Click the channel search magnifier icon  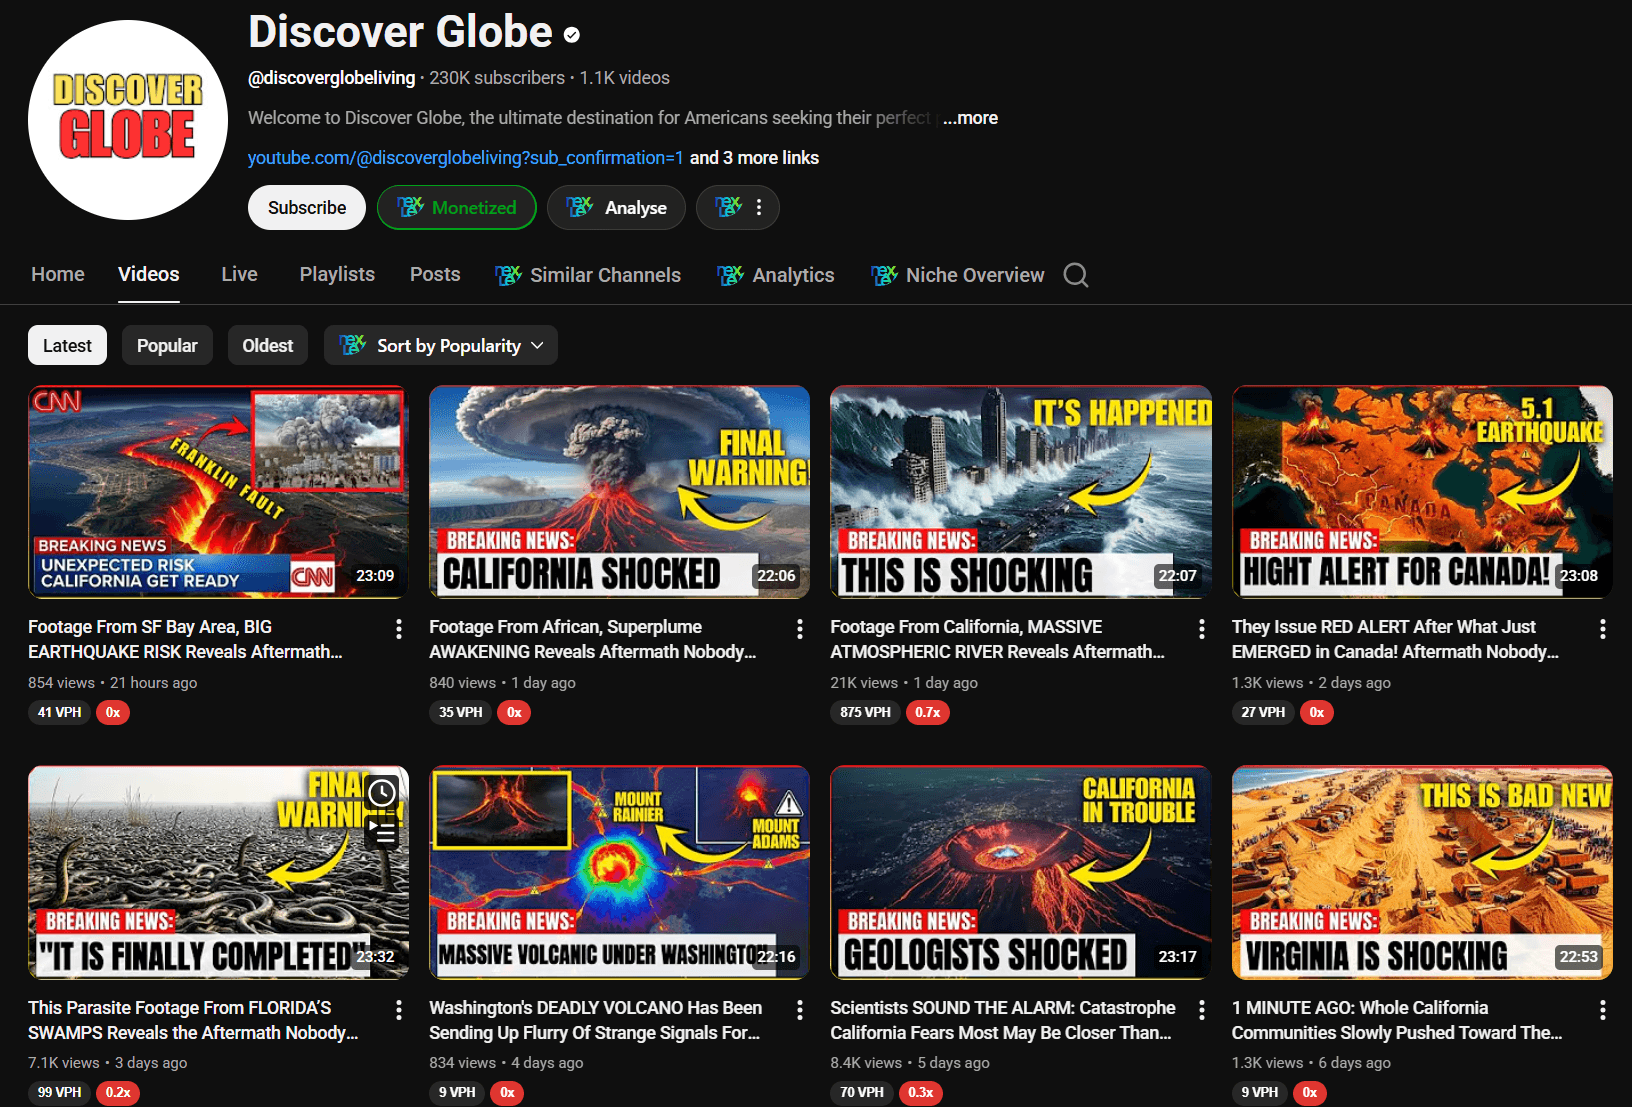point(1075,275)
